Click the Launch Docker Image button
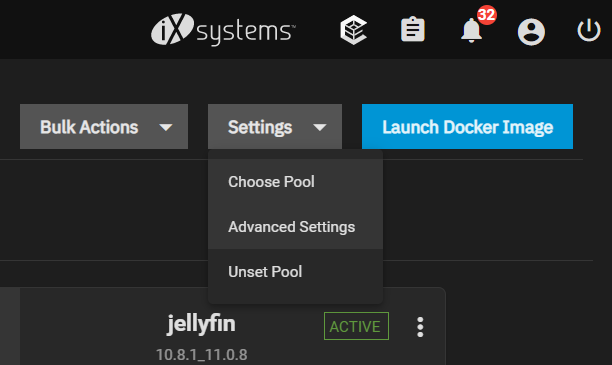This screenshot has width=612, height=365. (467, 126)
